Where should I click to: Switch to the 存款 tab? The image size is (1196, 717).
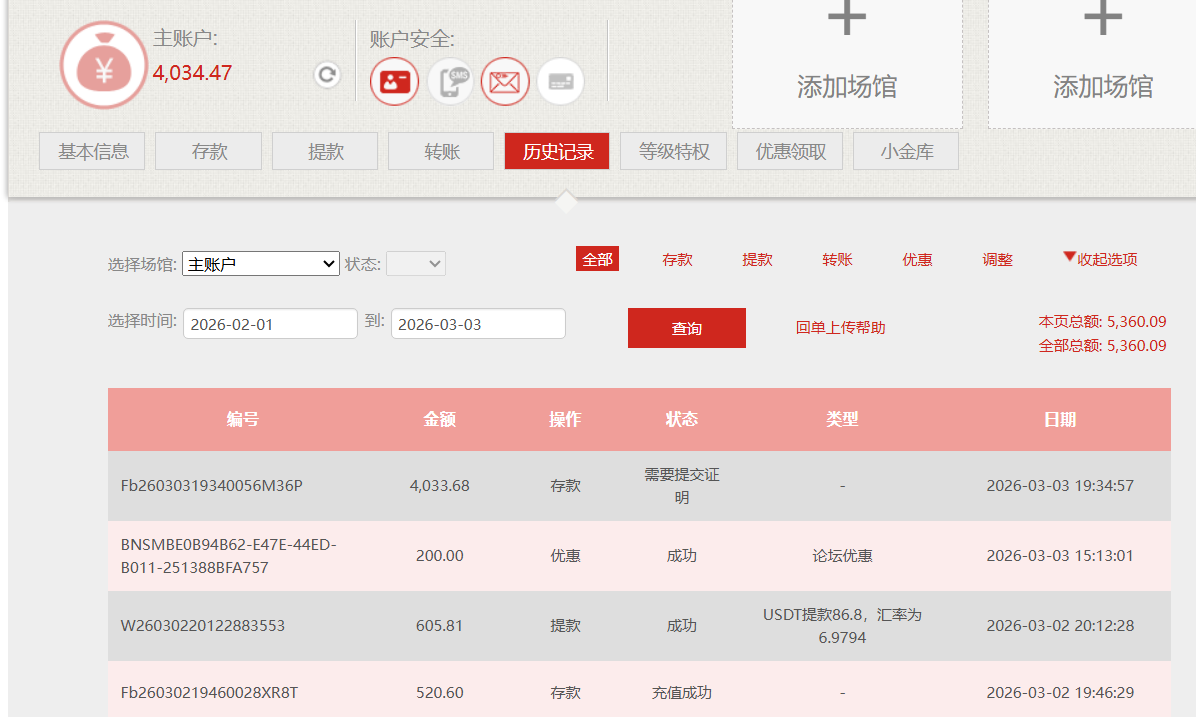click(208, 151)
